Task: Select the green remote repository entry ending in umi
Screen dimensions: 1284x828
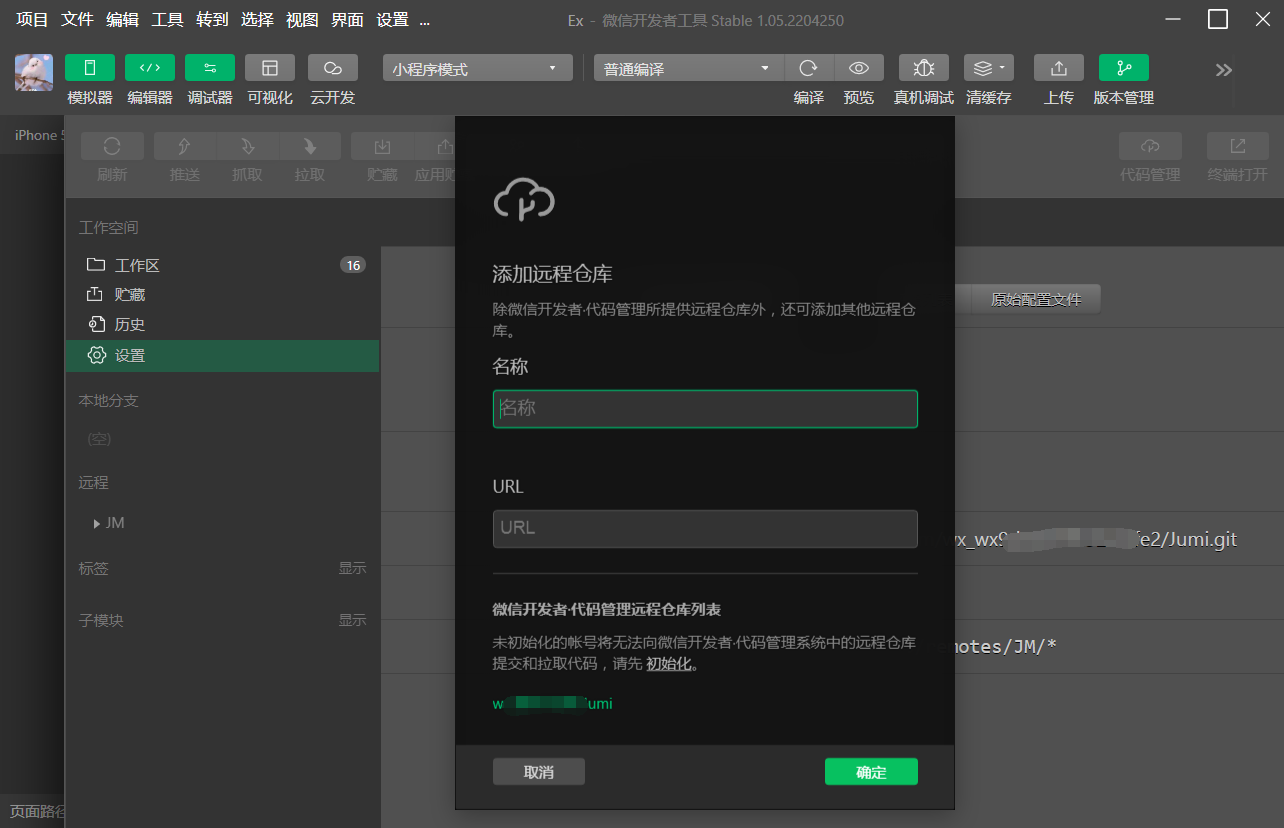Action: tap(552, 704)
